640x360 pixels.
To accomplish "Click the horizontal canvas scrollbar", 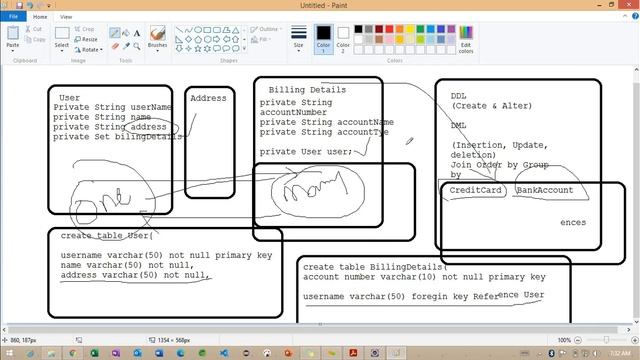I will pos(313,329).
